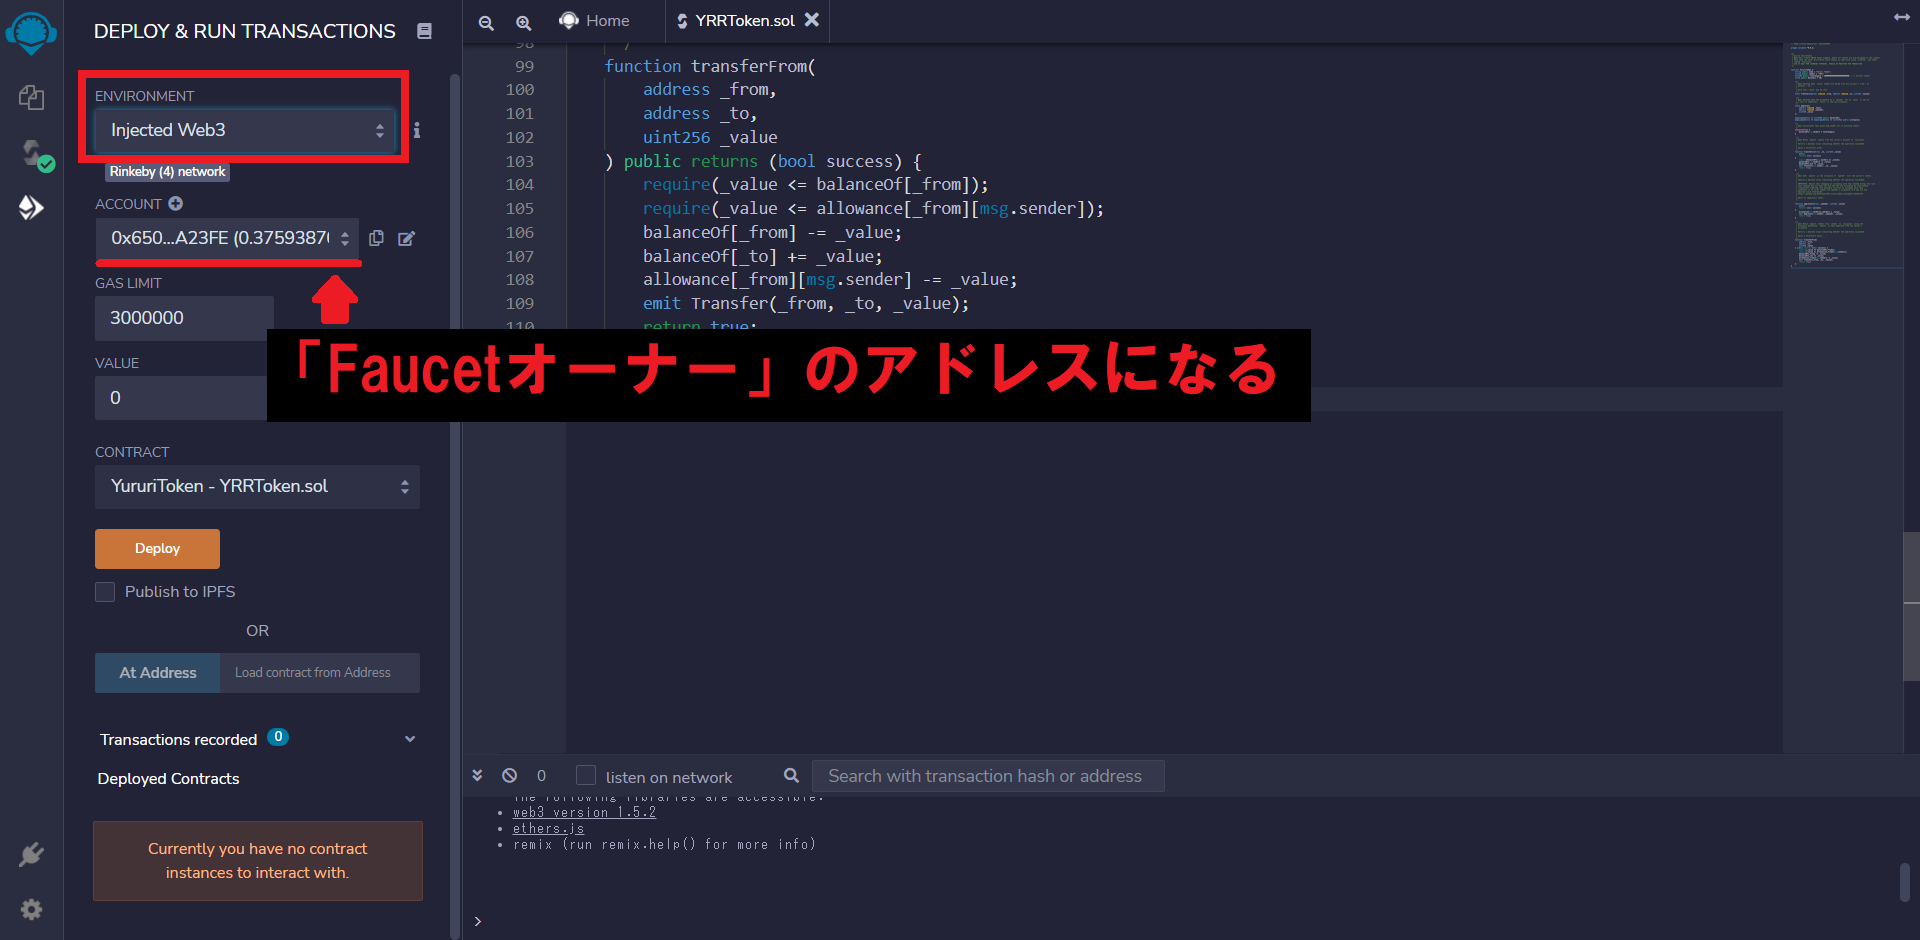Click the plus icon beside ACCOUNT
1920x940 pixels.
click(175, 203)
